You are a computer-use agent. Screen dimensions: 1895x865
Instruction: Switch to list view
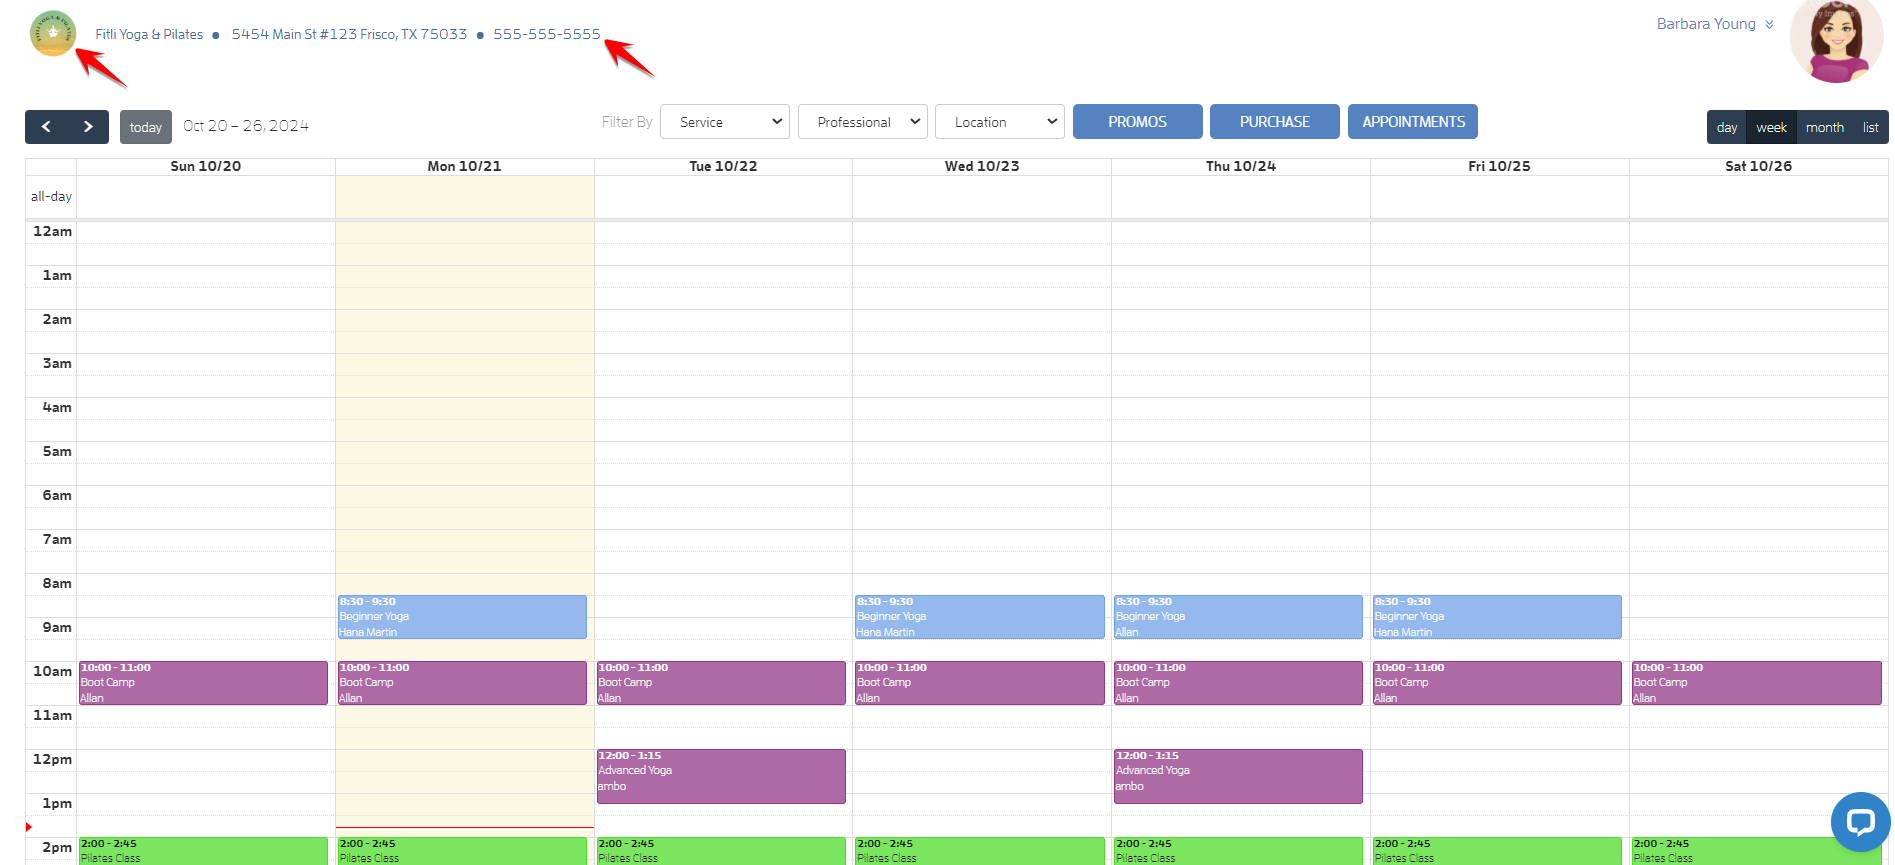pos(1870,127)
